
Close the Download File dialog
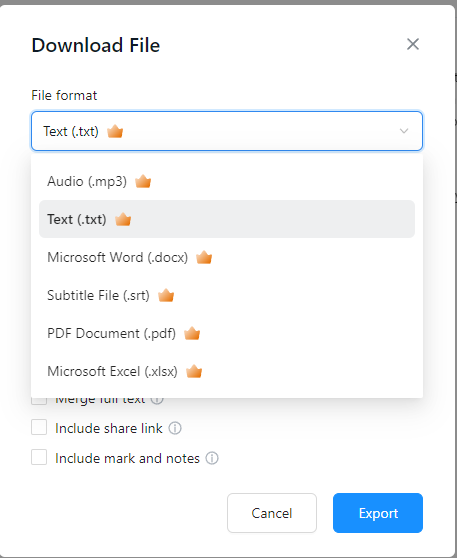413,44
